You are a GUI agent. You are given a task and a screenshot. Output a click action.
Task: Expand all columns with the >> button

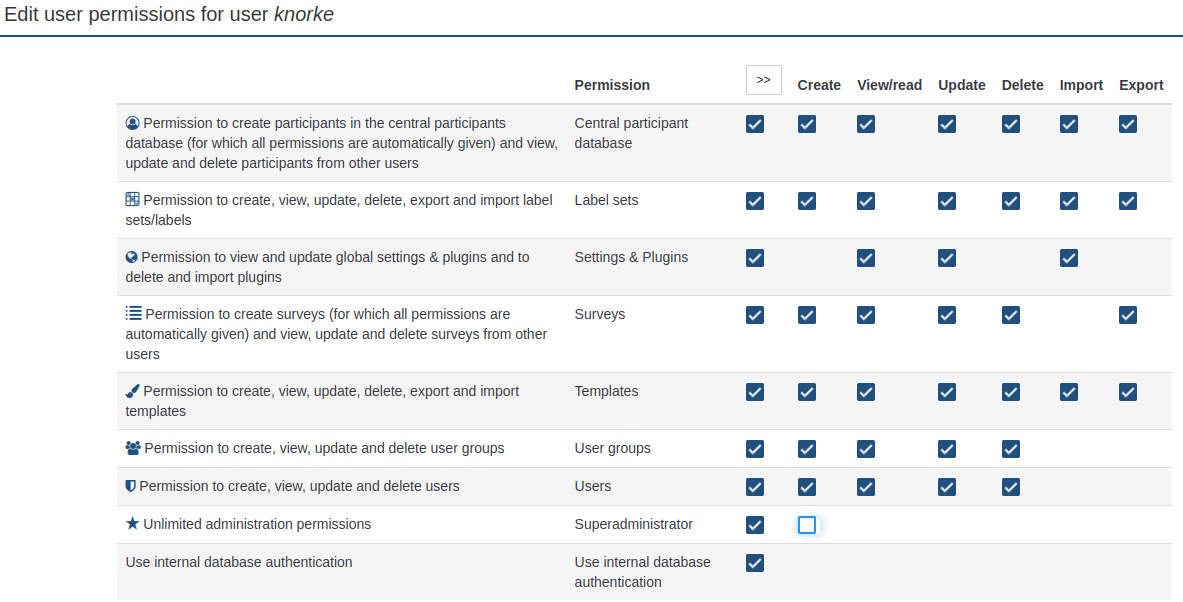(x=763, y=80)
